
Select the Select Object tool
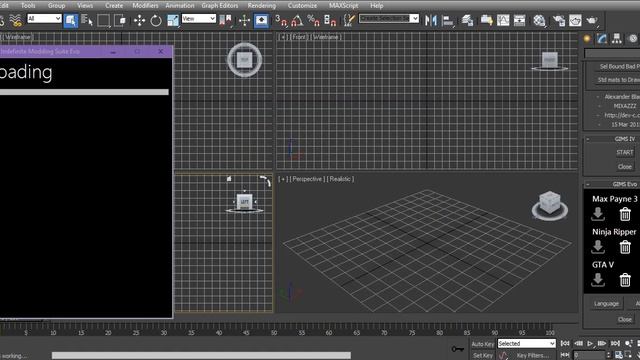tap(71, 20)
